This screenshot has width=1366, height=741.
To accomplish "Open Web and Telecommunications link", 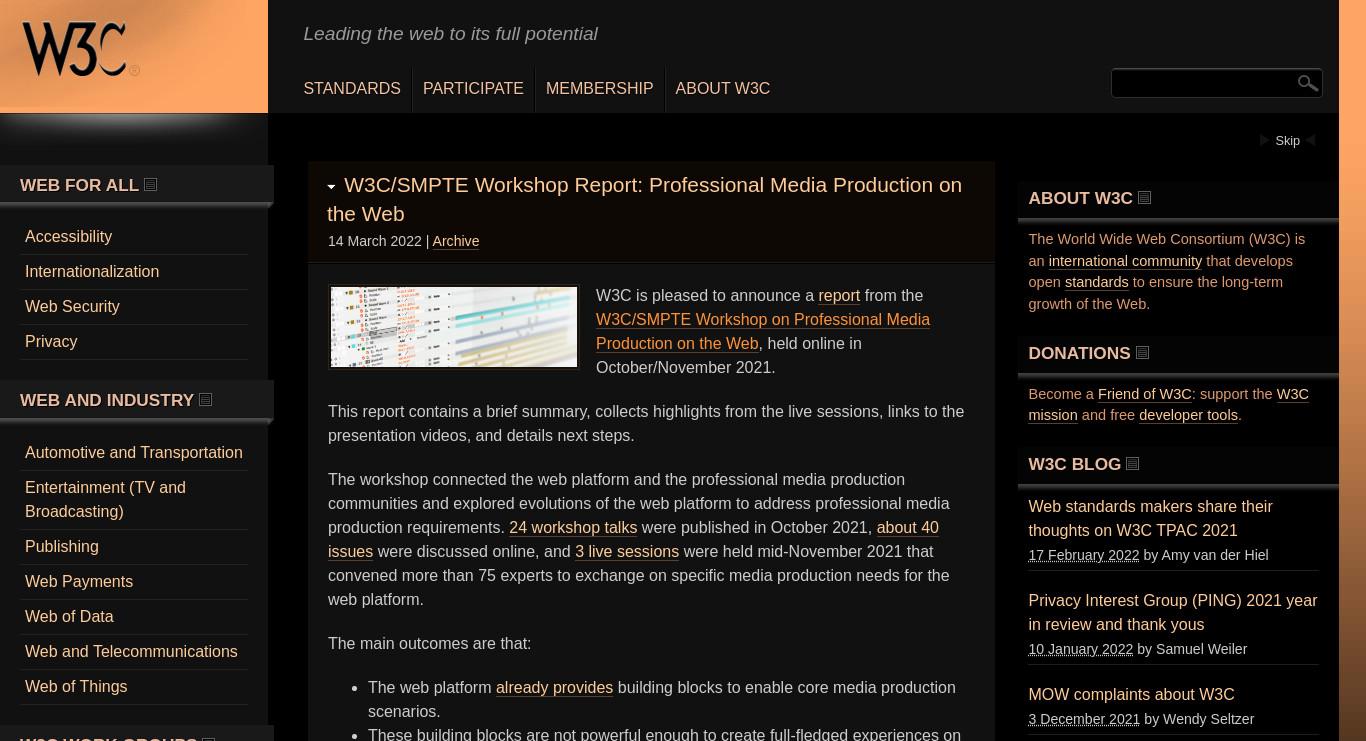I will [131, 651].
